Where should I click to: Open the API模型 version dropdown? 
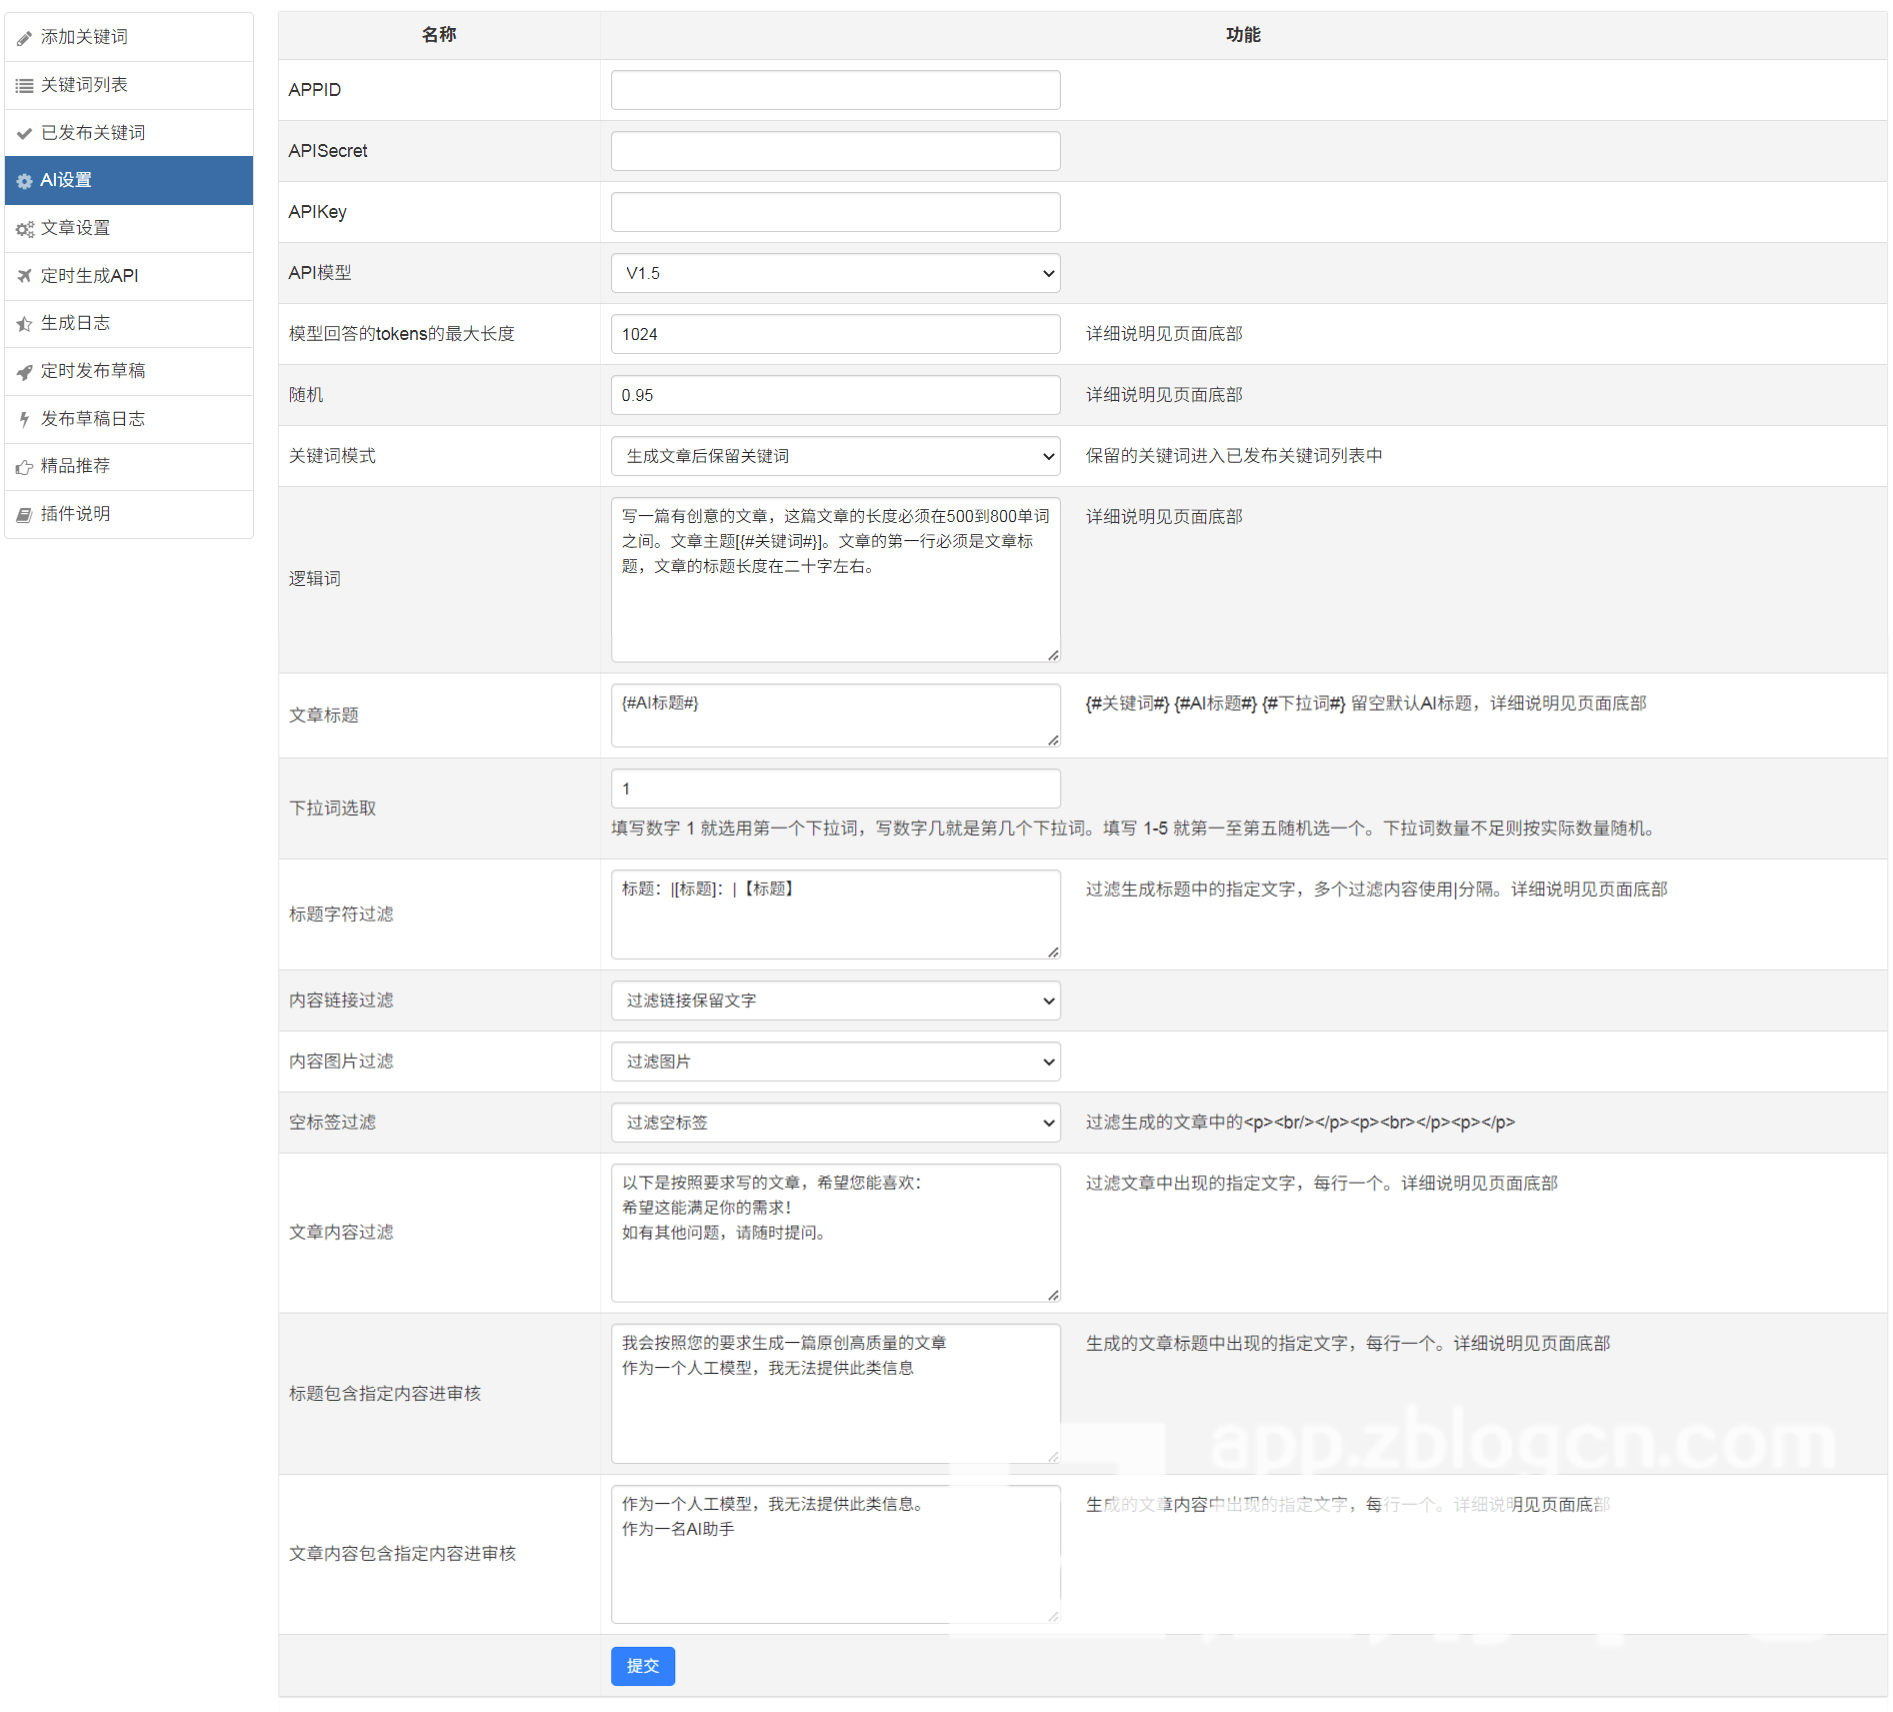click(x=835, y=273)
